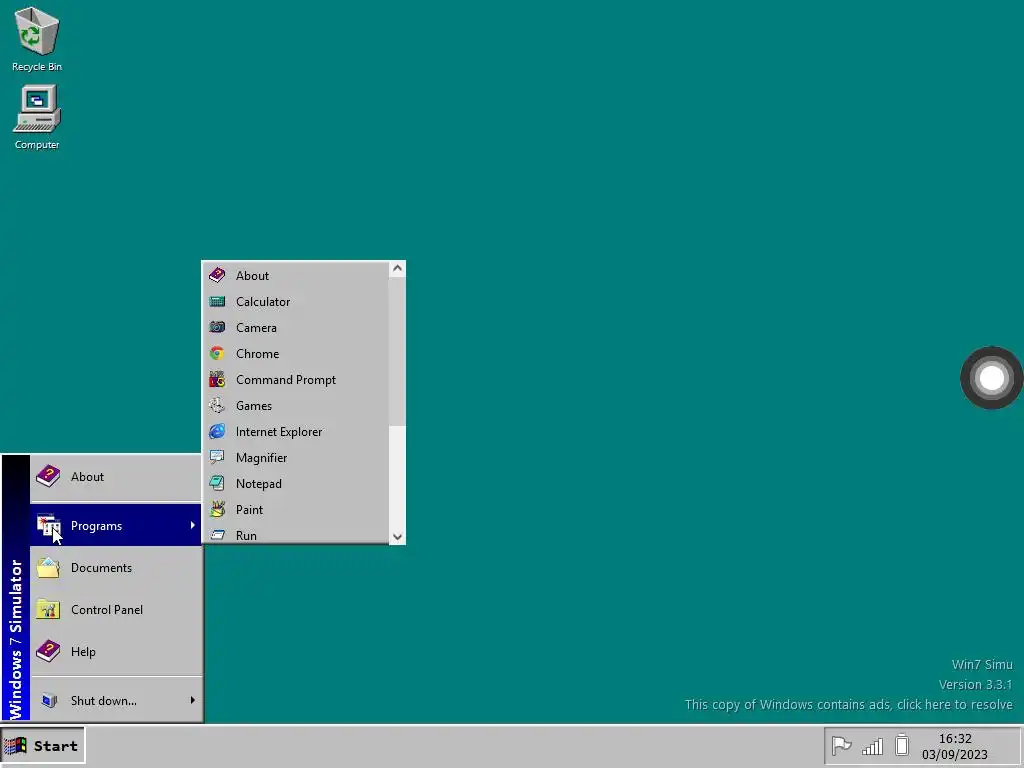Open Command Prompt from Programs list
The image size is (1024, 768).
tap(296, 379)
